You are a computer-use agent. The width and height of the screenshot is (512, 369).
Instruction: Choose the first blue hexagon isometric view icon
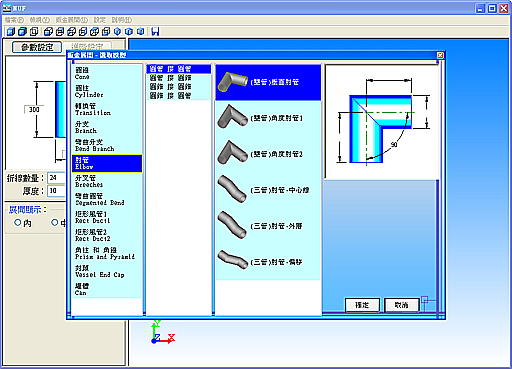click(x=117, y=32)
